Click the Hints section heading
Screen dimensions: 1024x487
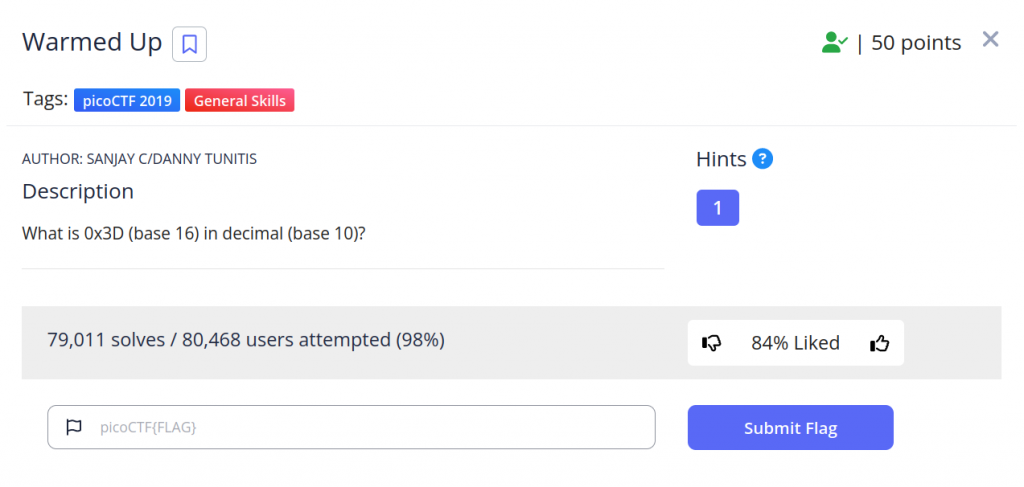tap(721, 159)
